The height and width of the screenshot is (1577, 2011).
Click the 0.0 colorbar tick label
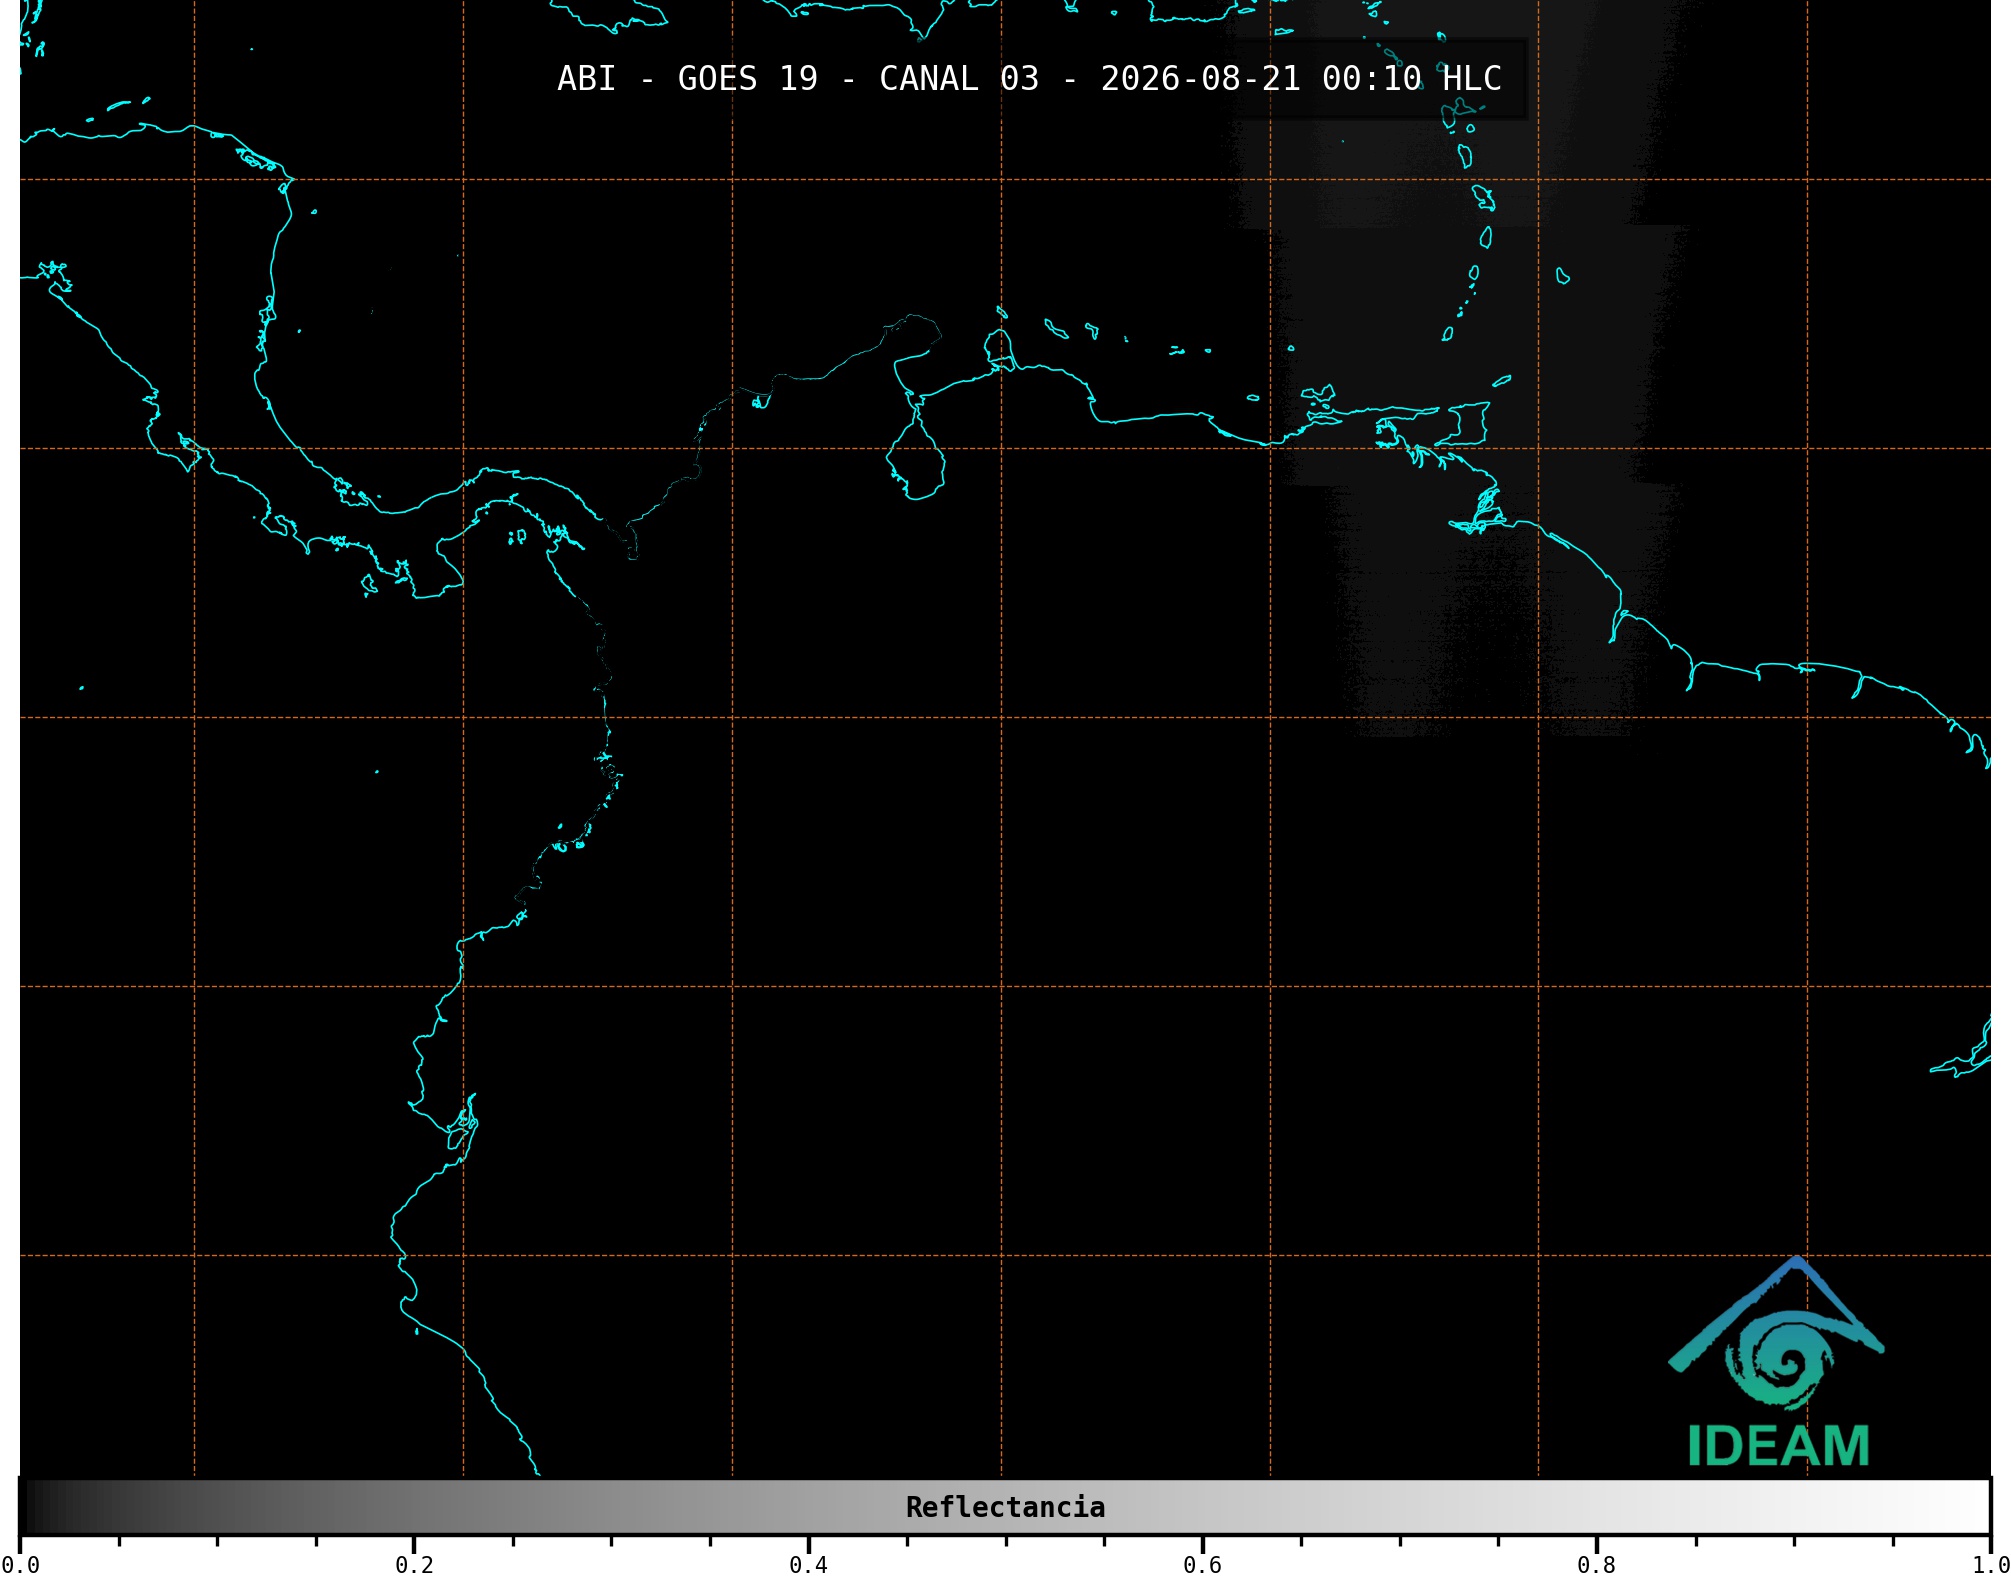[x=20, y=1565]
